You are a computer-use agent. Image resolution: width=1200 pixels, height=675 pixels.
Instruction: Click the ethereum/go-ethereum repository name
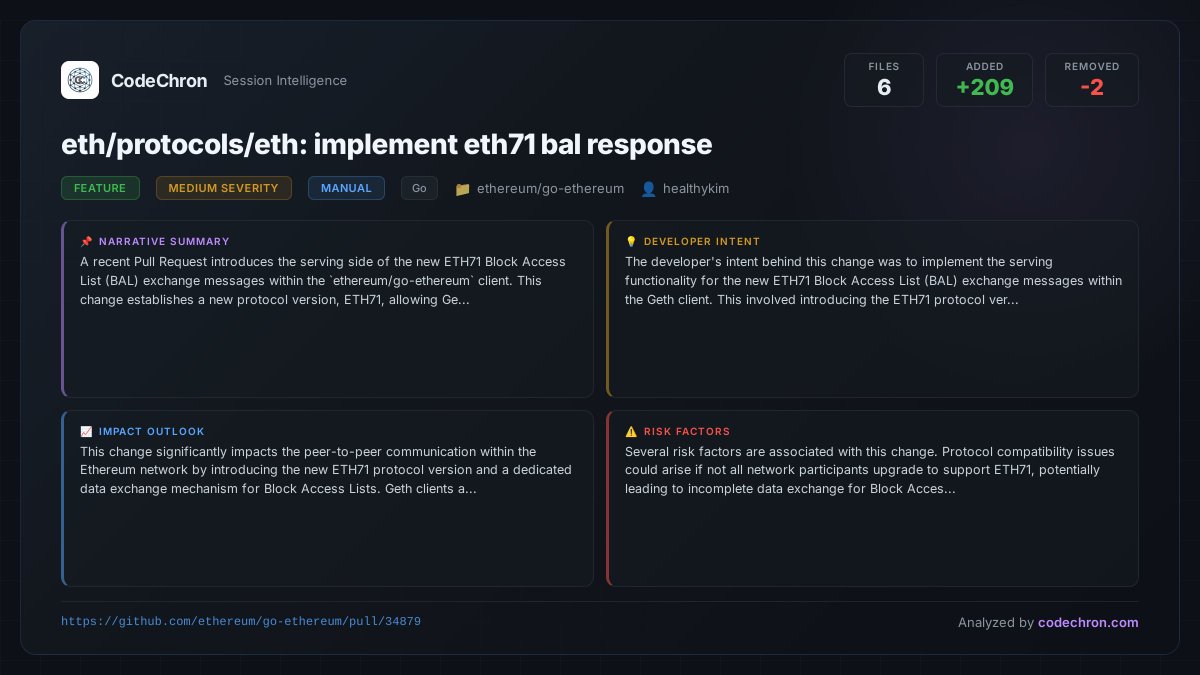coord(550,189)
